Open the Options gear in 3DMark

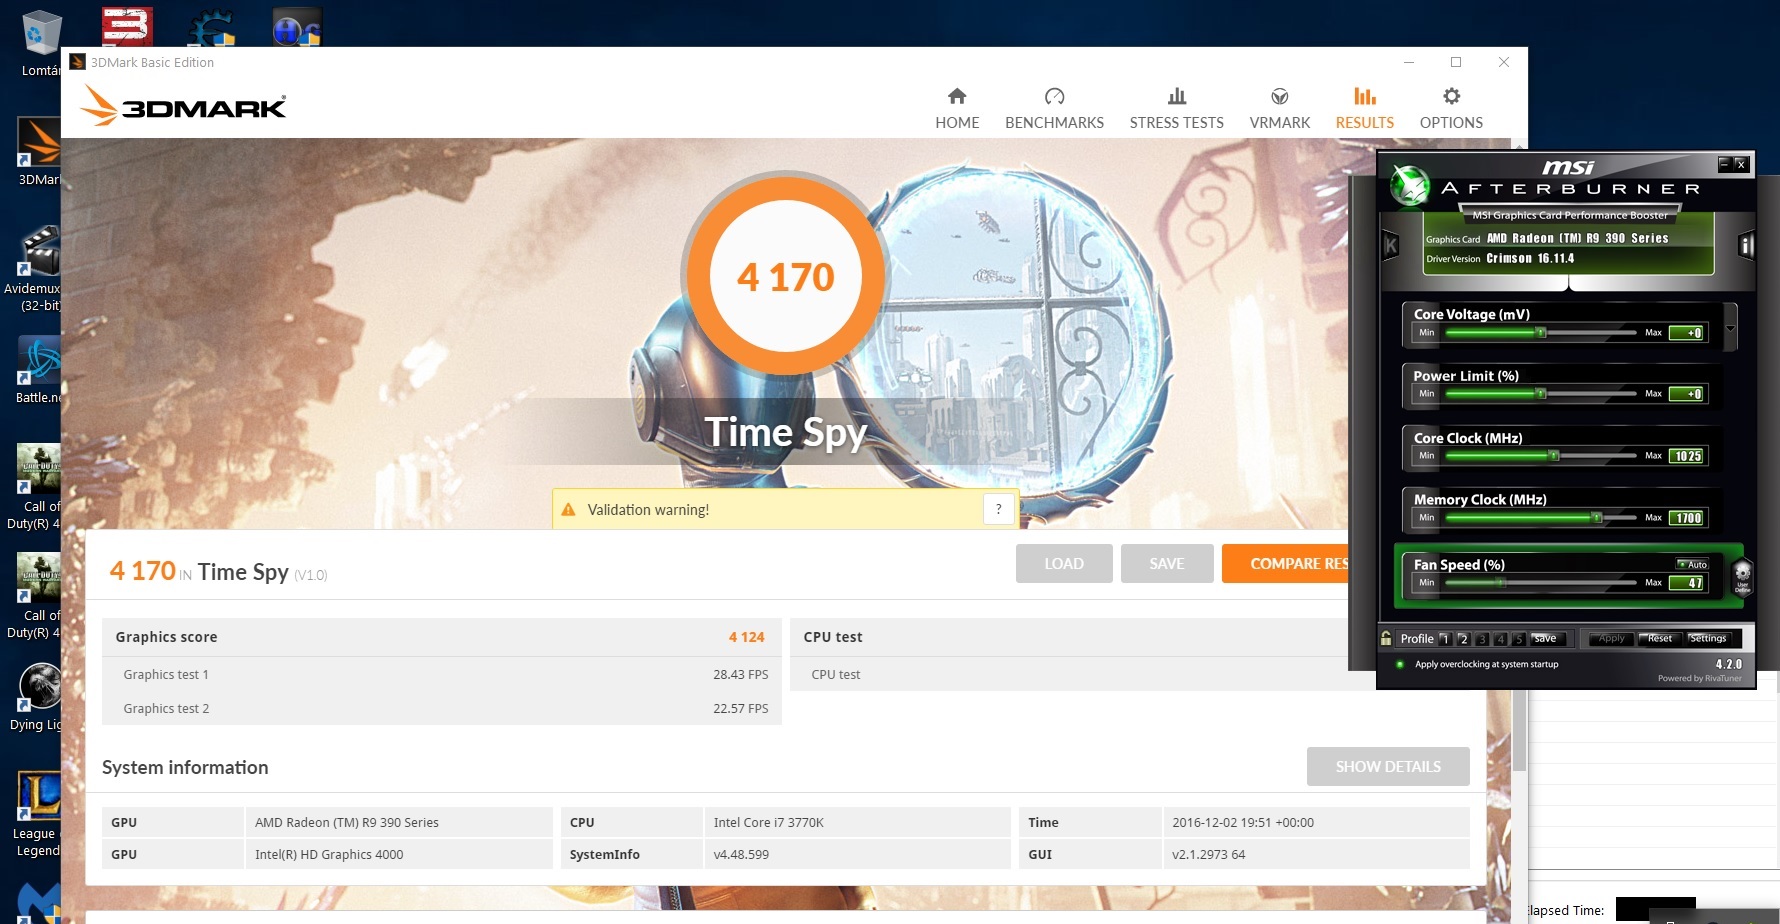(x=1451, y=108)
